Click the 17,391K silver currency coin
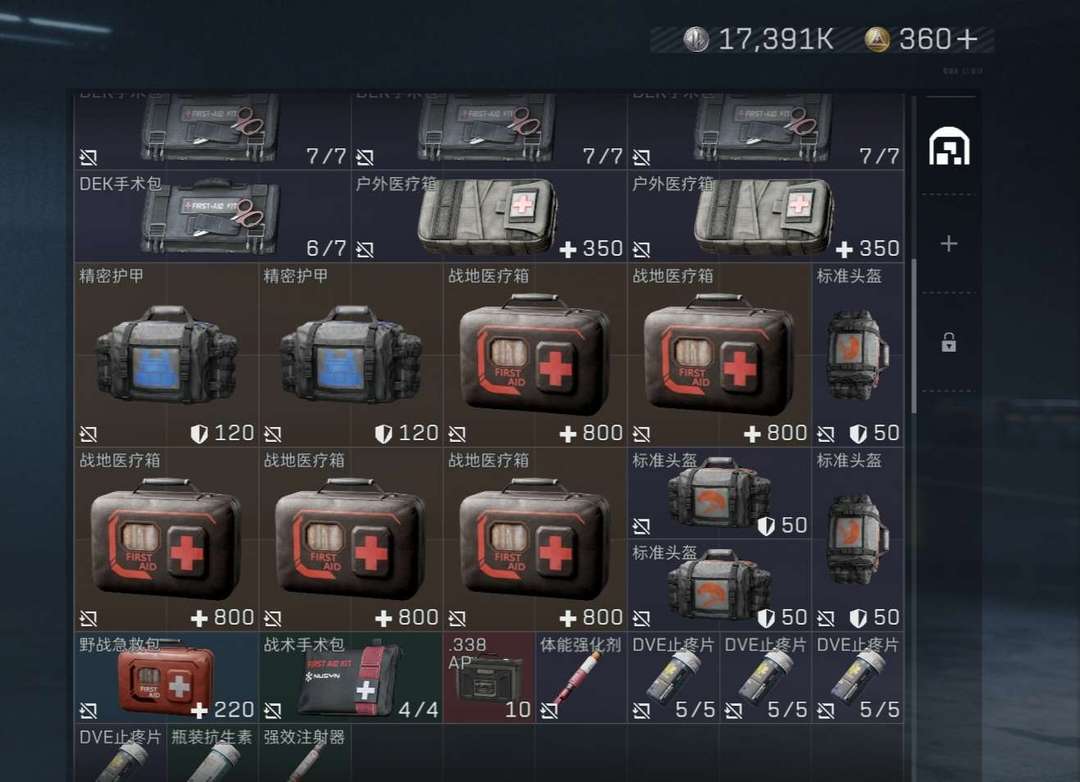Viewport: 1080px width, 782px height. point(696,39)
